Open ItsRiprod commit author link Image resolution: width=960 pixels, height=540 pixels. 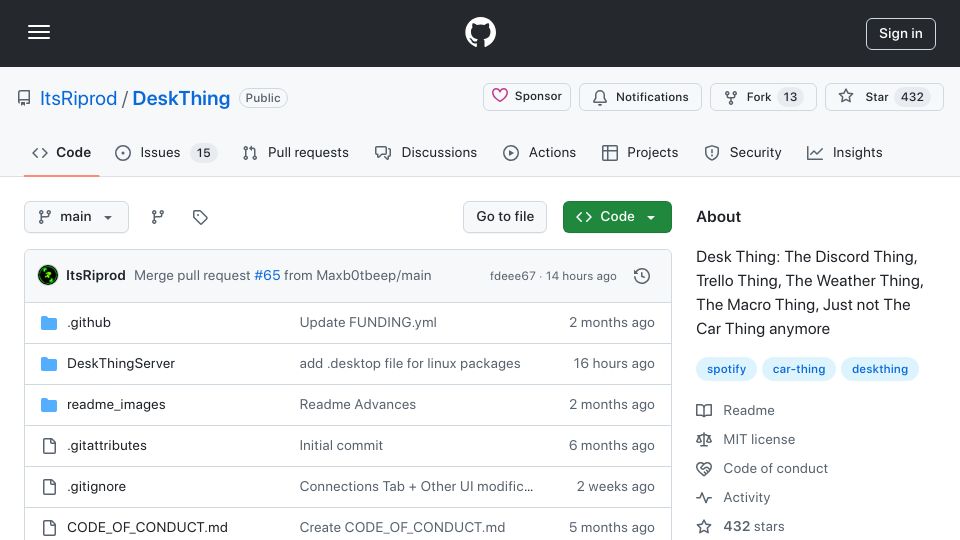pos(96,276)
